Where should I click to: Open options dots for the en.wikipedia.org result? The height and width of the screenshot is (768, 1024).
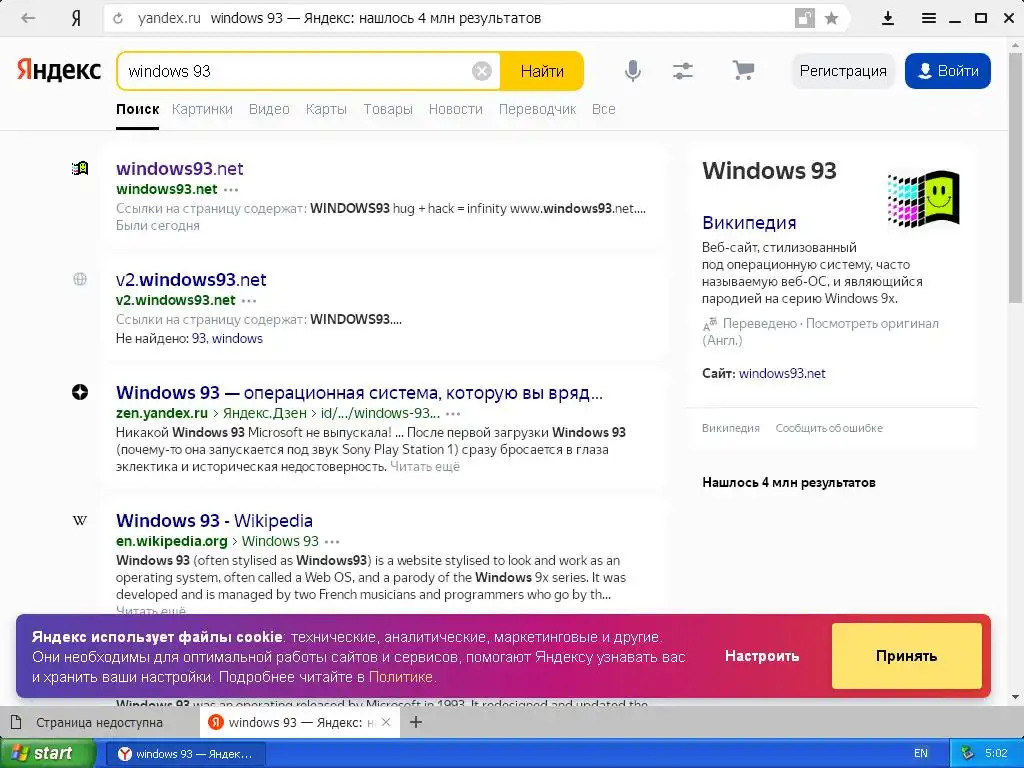(332, 541)
